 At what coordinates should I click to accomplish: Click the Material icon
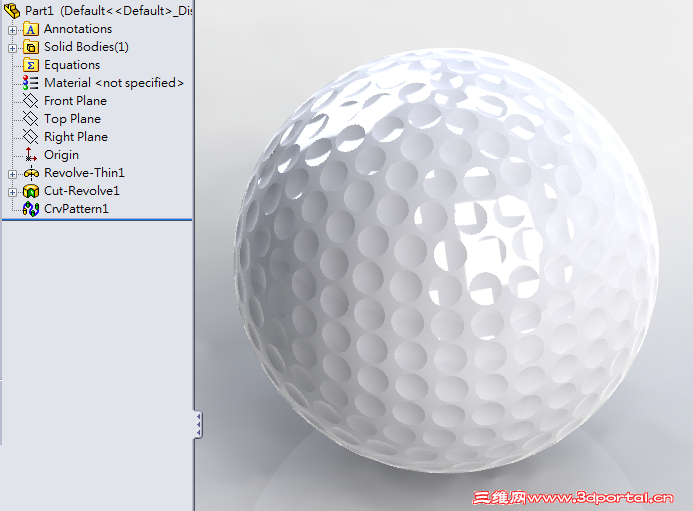tap(30, 83)
